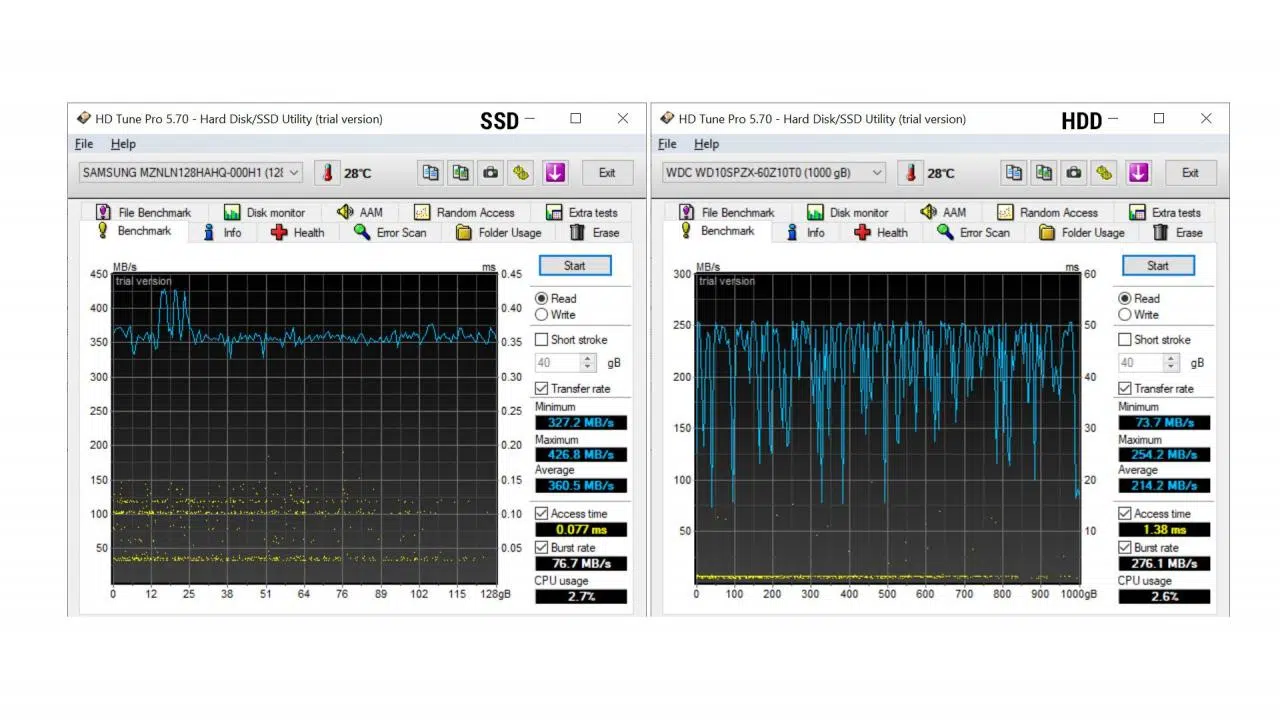This screenshot has width=1280, height=720.
Task: Open Folder Usage tab in SSD window
Action: pyautogui.click(x=498, y=233)
